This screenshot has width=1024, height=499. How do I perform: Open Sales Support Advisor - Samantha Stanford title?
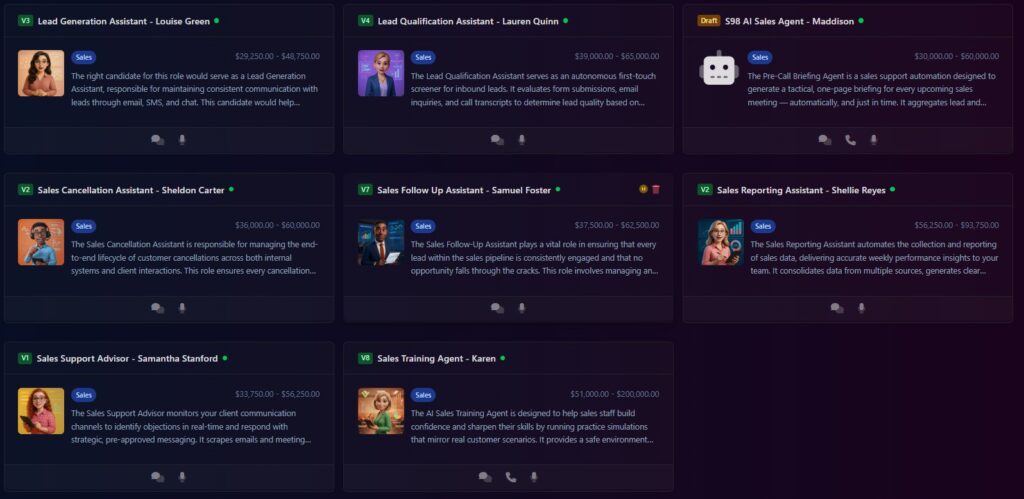(x=127, y=359)
